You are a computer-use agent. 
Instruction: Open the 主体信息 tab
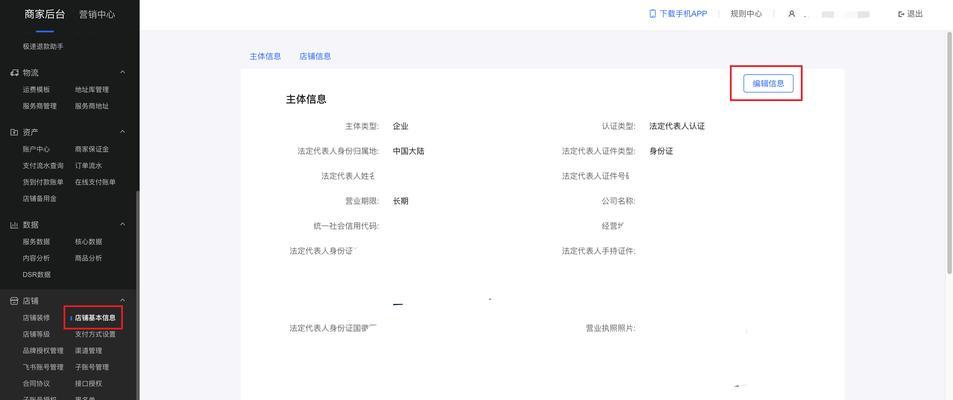click(265, 56)
